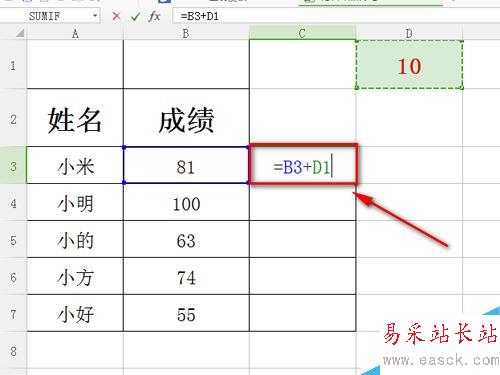Click cell containing 小好

(x=75, y=313)
